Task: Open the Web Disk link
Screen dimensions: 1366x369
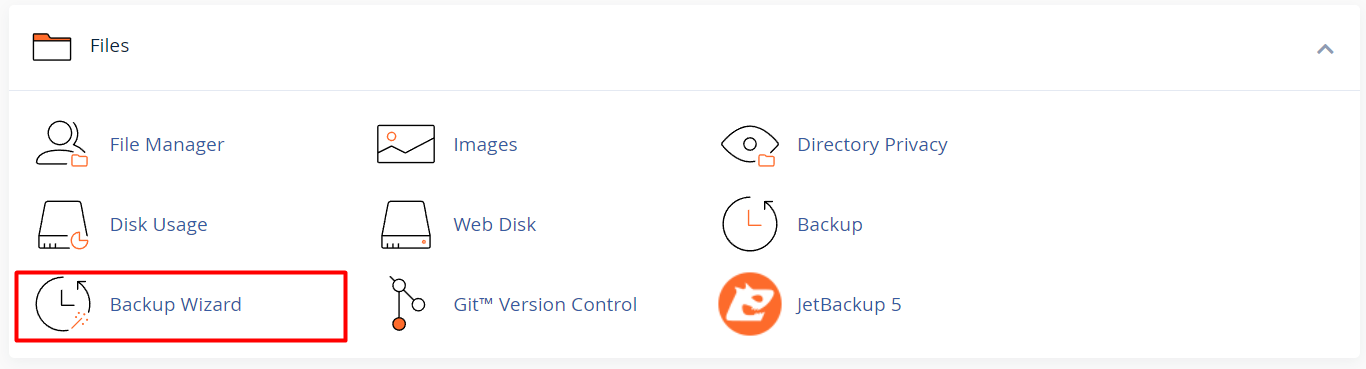Action: click(x=495, y=225)
